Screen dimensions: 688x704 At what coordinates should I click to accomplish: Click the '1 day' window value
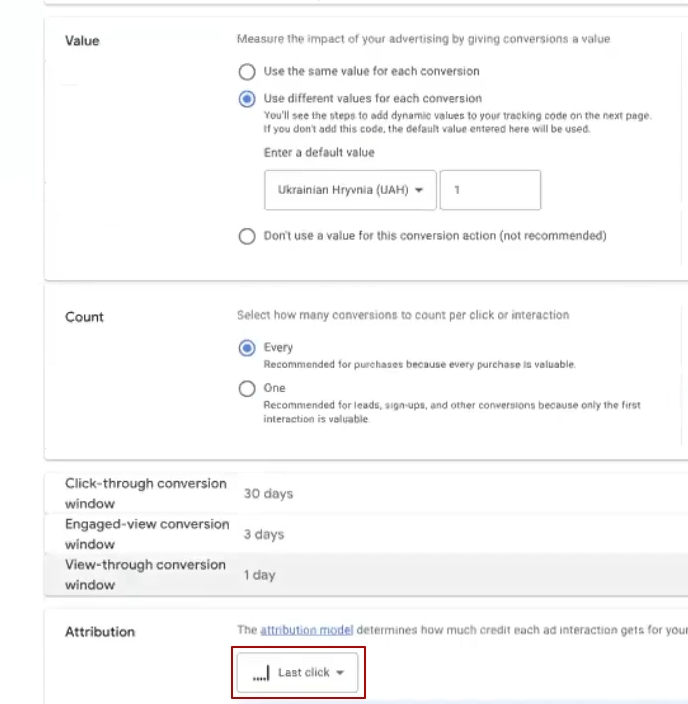click(x=259, y=576)
